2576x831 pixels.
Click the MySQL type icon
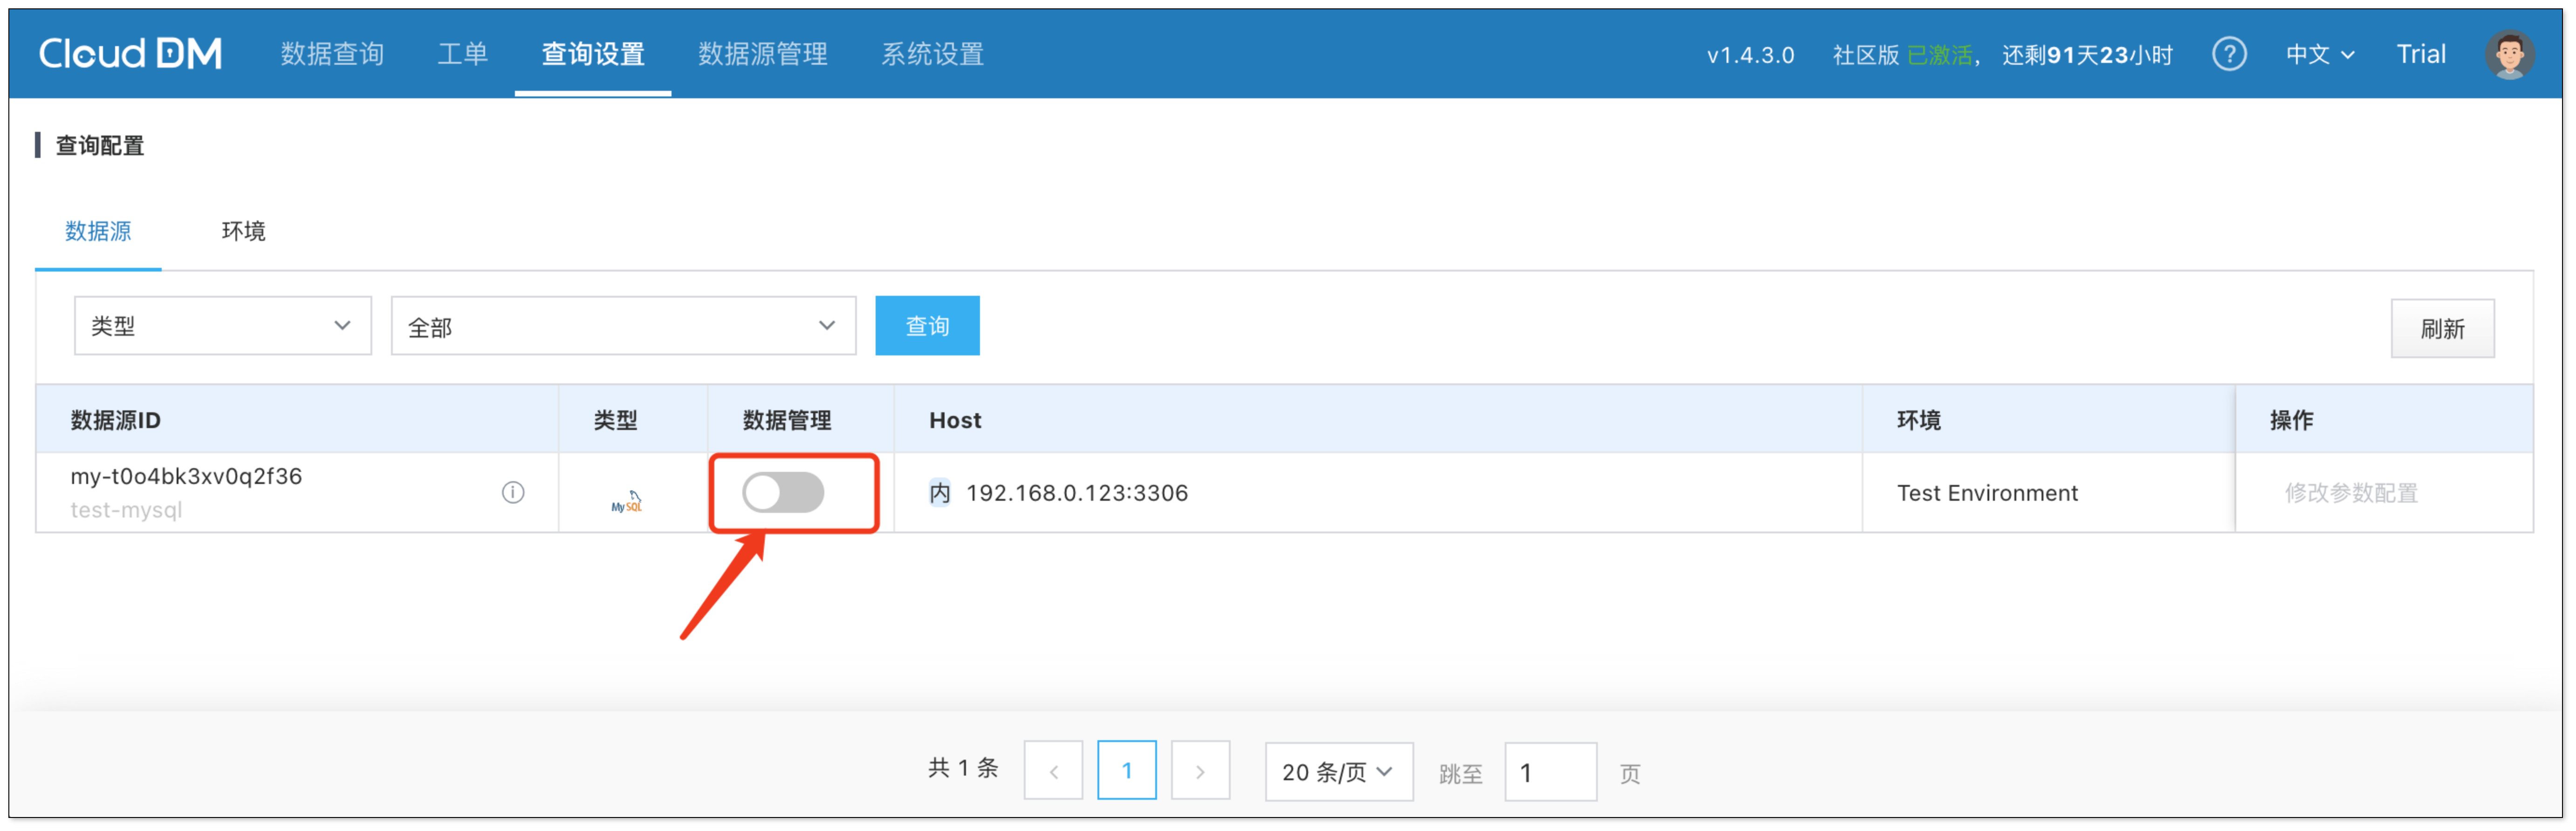coord(627,501)
